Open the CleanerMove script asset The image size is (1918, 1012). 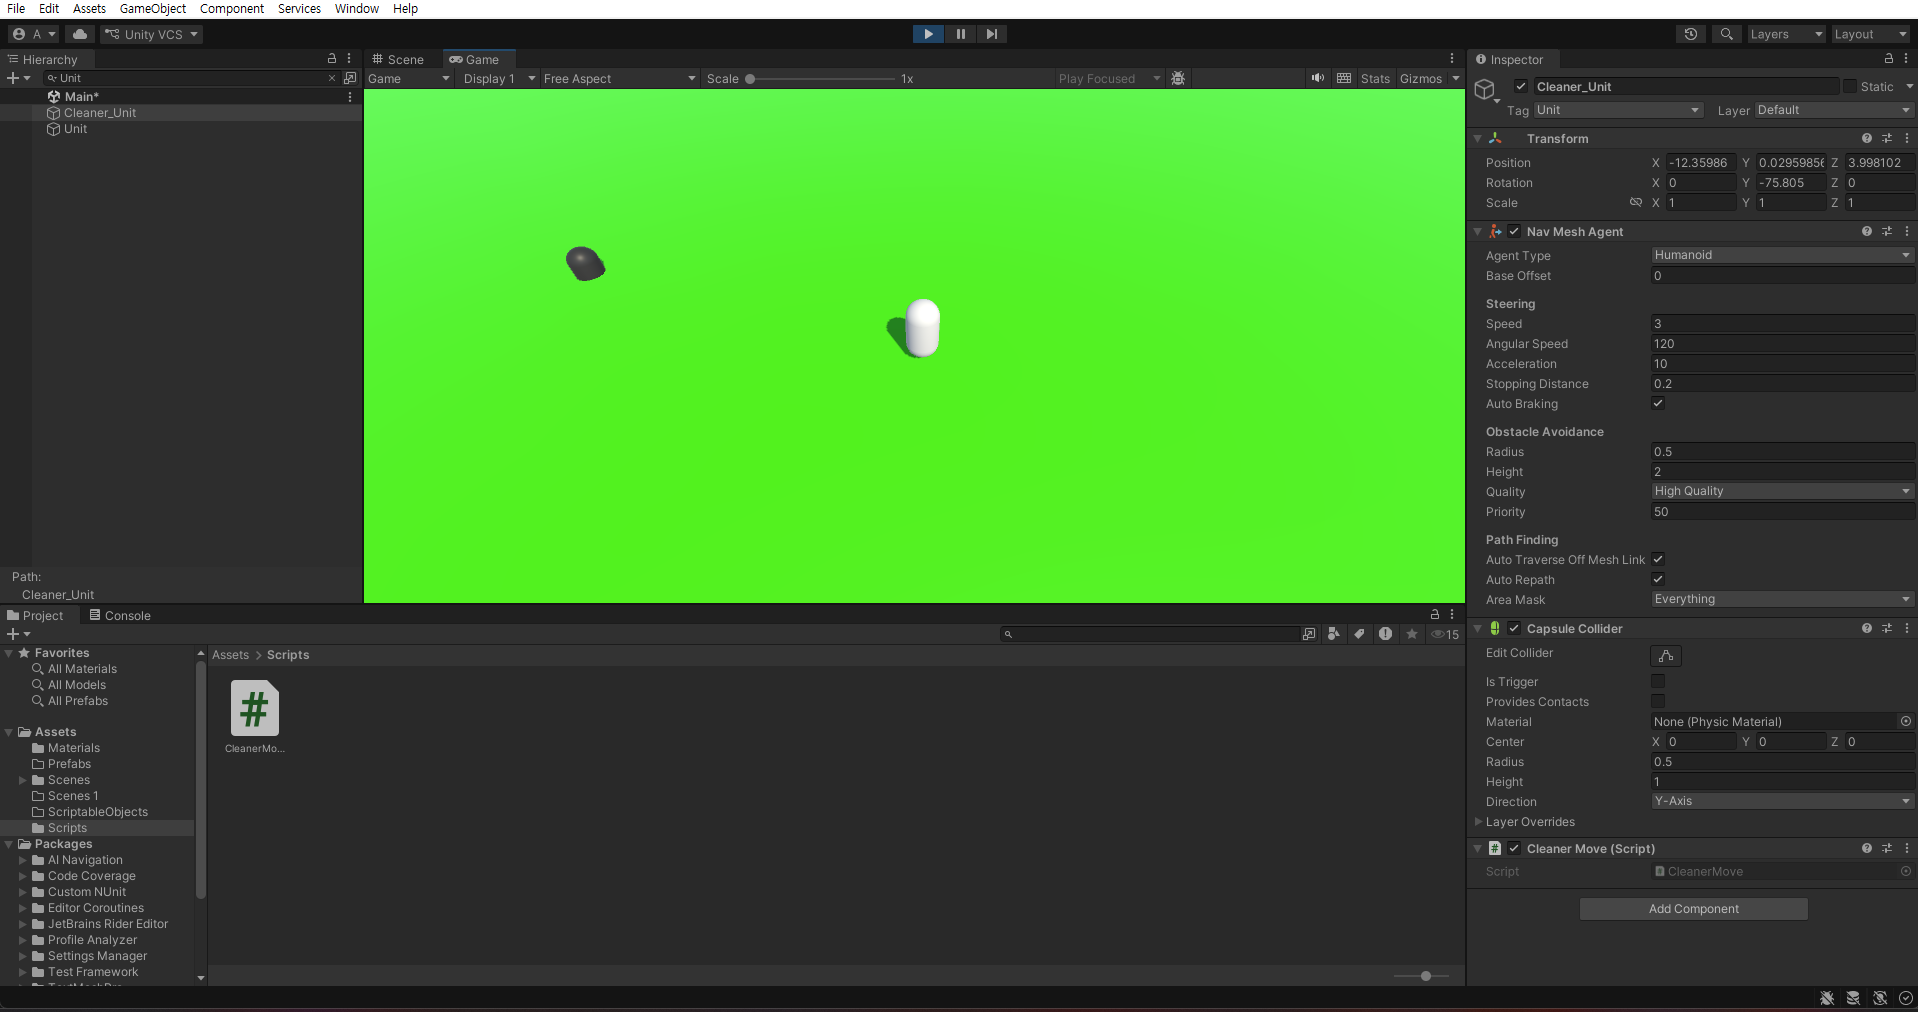(254, 708)
